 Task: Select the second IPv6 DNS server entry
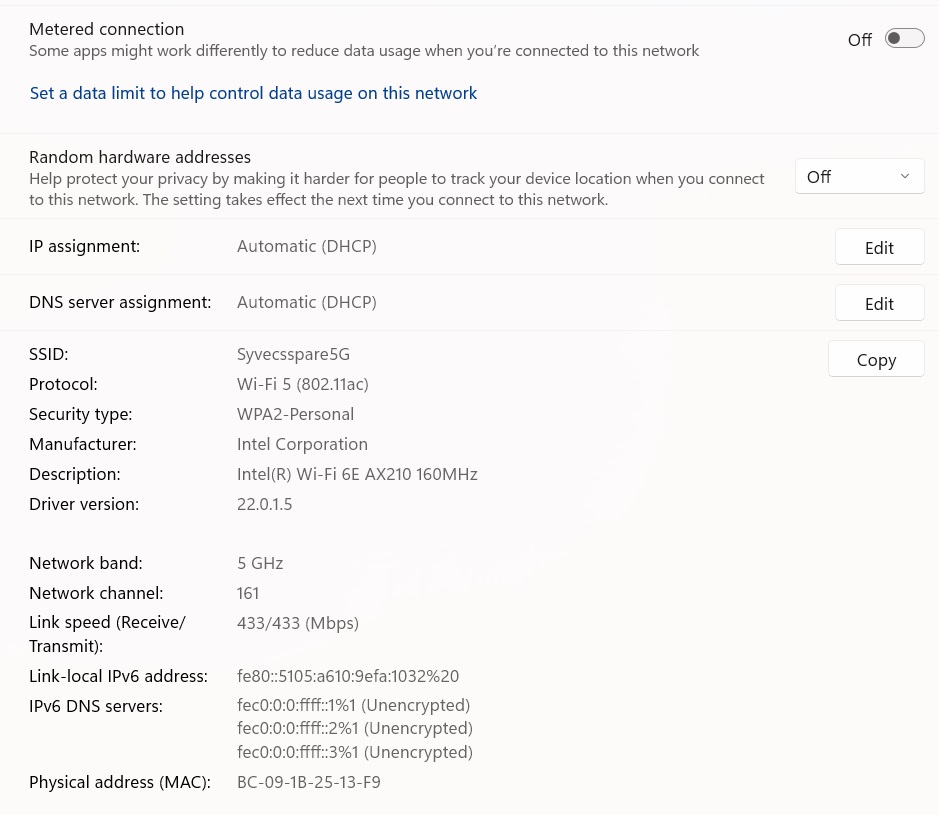(x=354, y=729)
